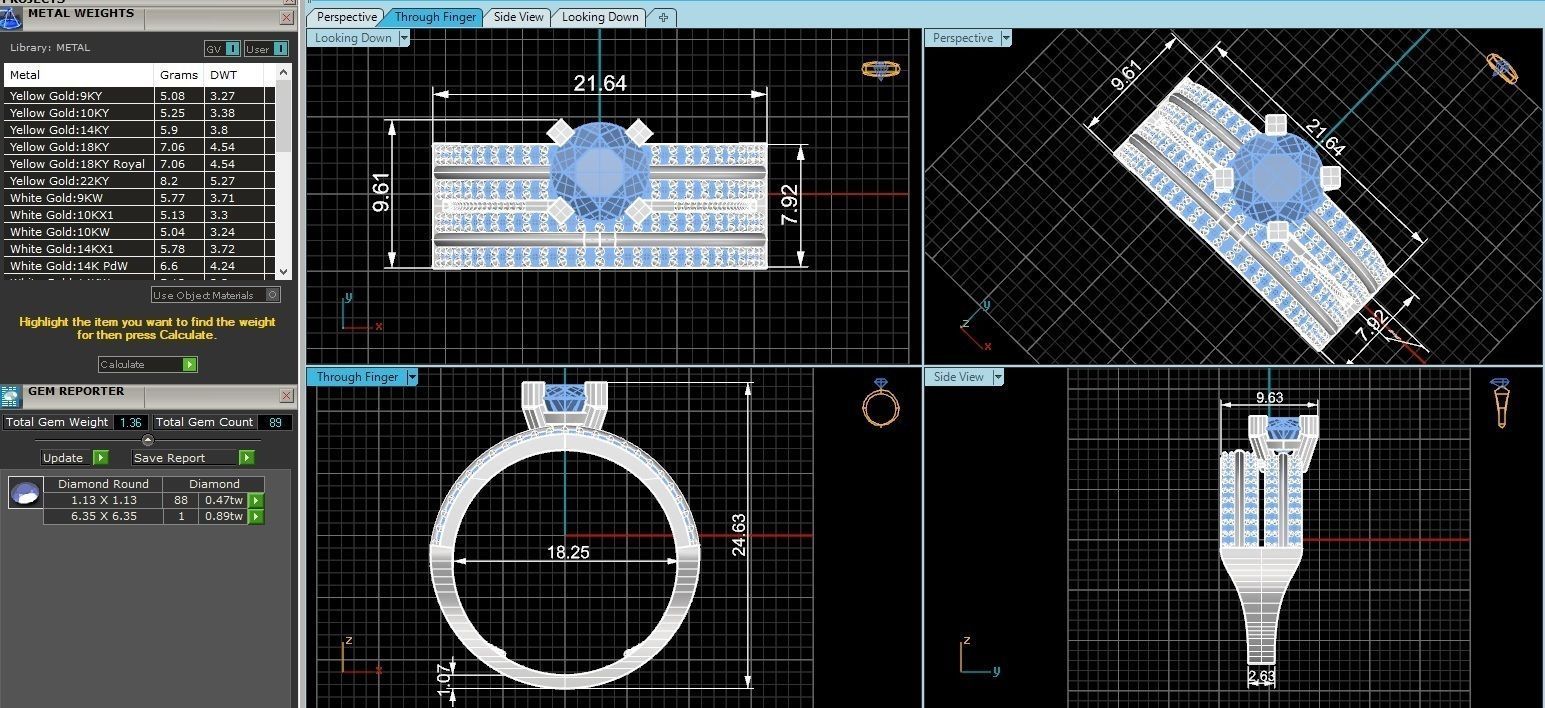
Task: Click the Metal column header
Action: coord(79,75)
